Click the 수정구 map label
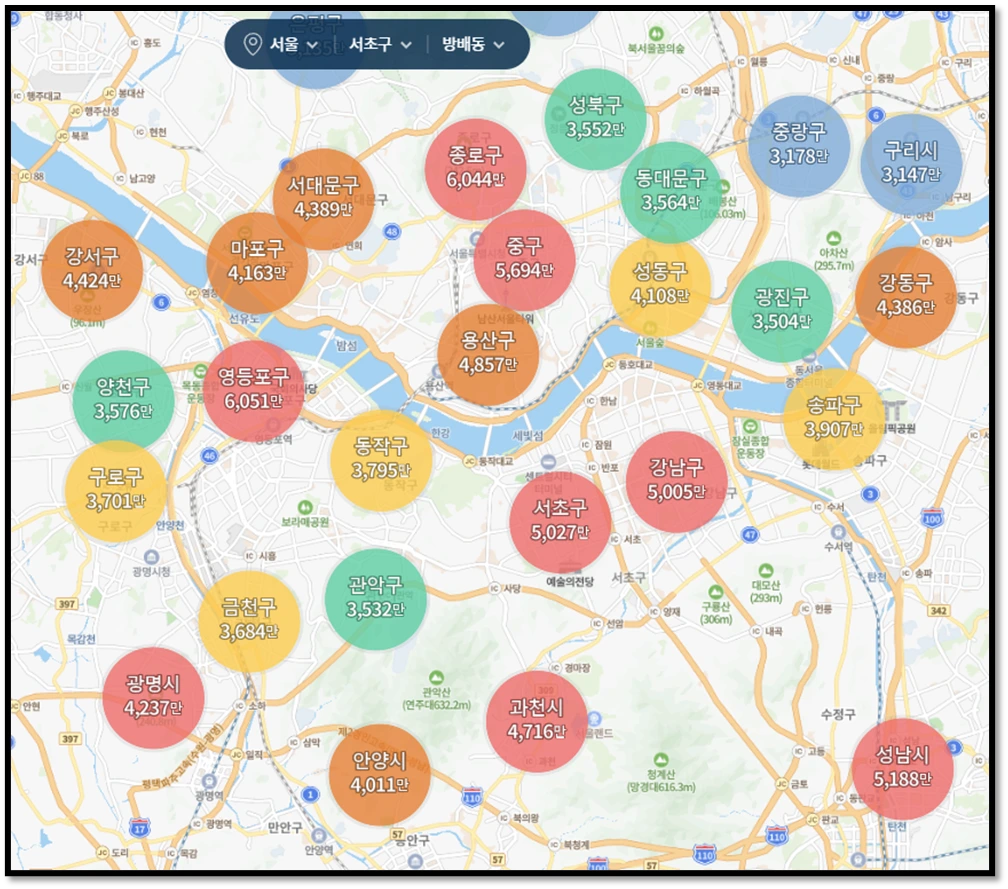Viewport: 1008px width, 889px height. click(838, 714)
